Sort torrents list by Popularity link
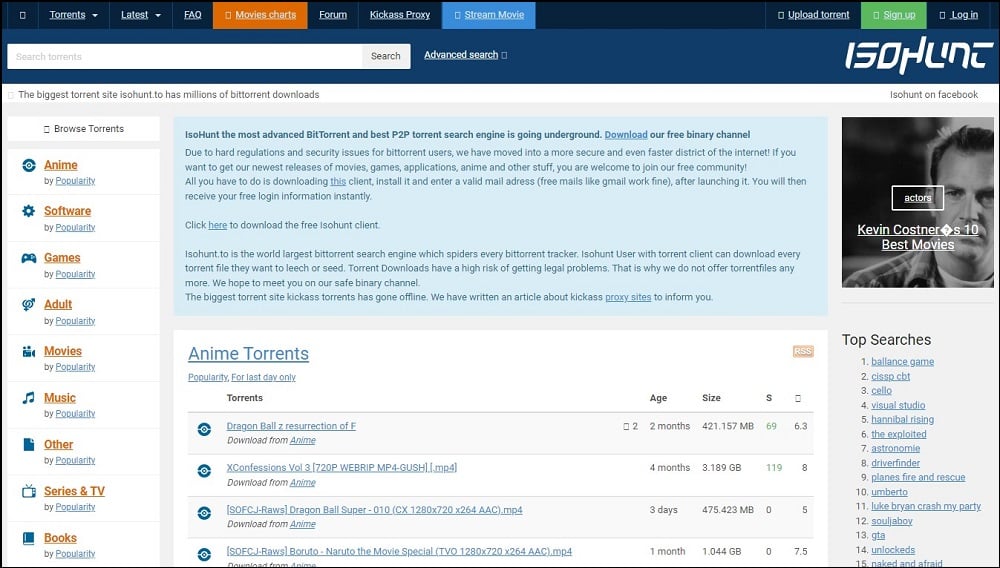1000x568 pixels. (207, 377)
